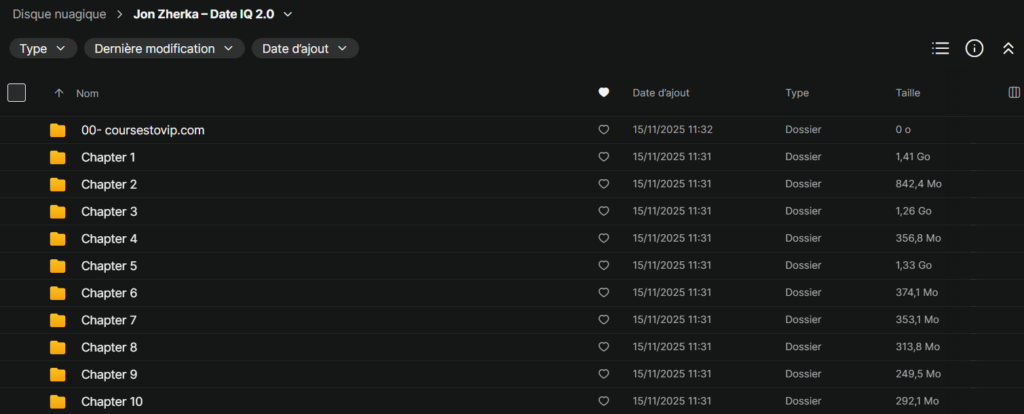
Task: Click the Chapter 1 folder icon
Action: tap(58, 158)
